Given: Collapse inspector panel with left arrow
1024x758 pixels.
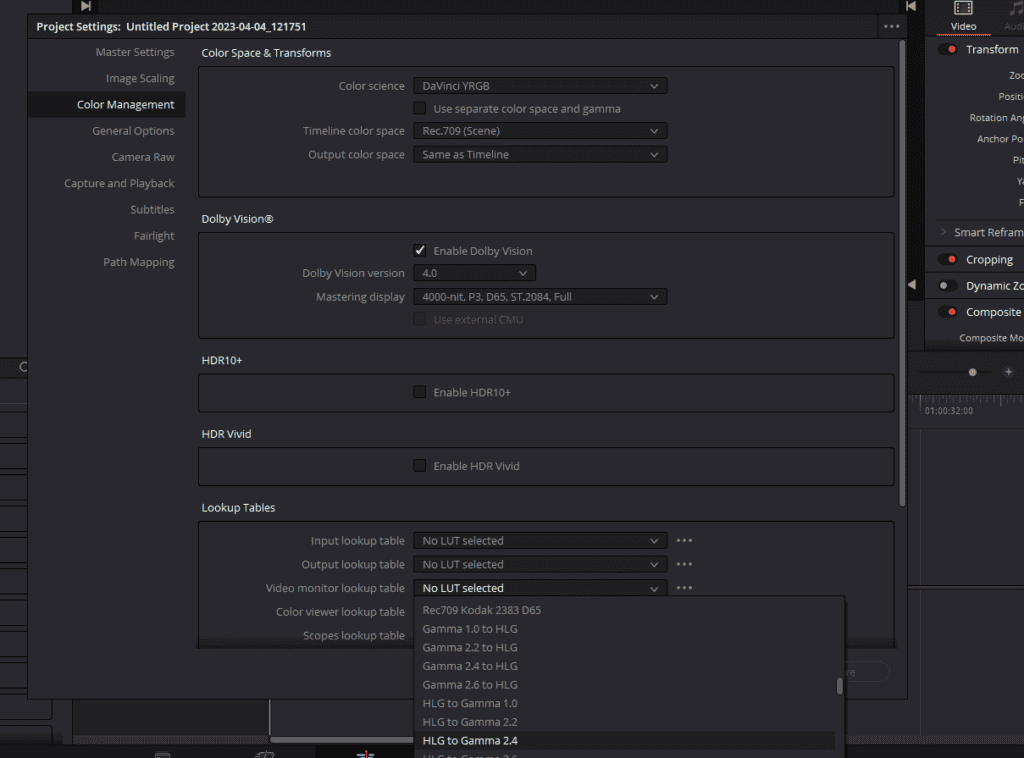Looking at the screenshot, I should 912,285.
